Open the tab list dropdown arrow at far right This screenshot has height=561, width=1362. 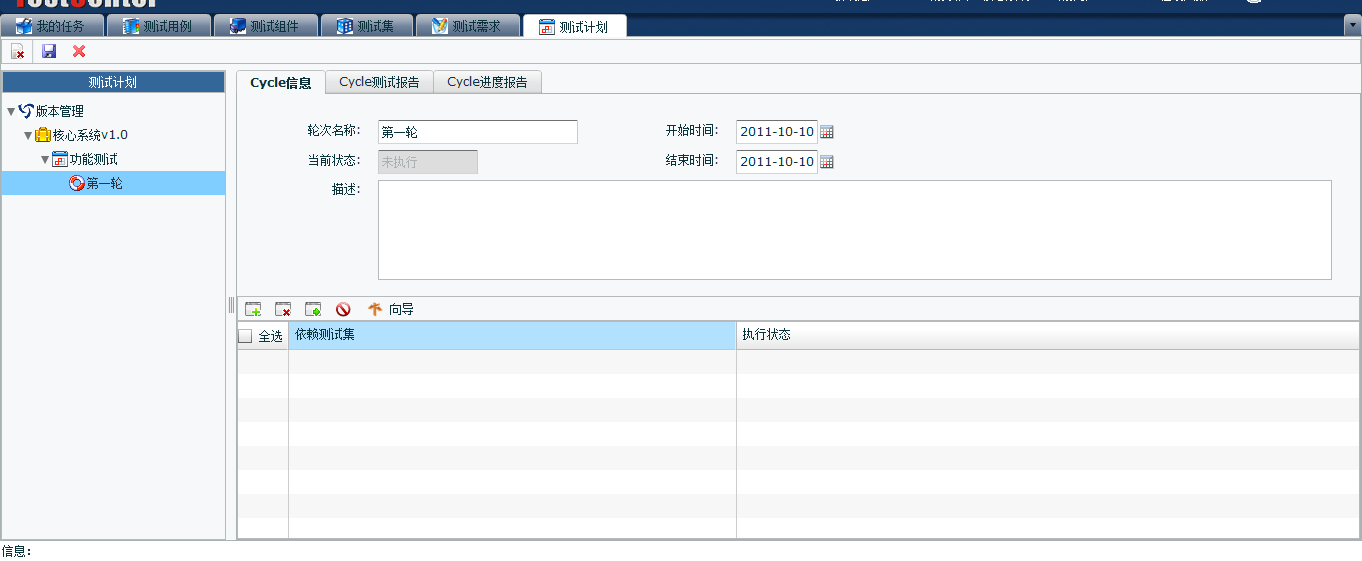point(1351,26)
